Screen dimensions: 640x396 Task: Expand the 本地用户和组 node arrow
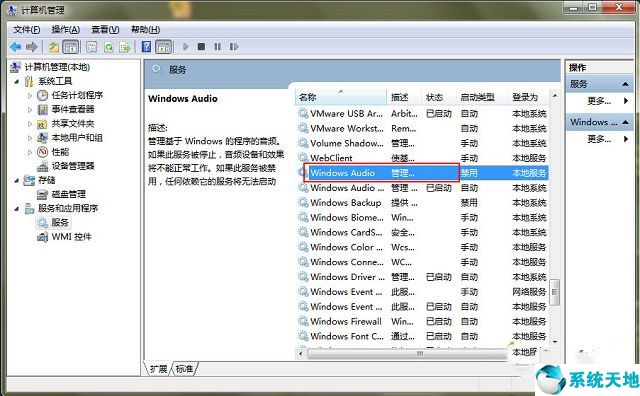(29, 138)
